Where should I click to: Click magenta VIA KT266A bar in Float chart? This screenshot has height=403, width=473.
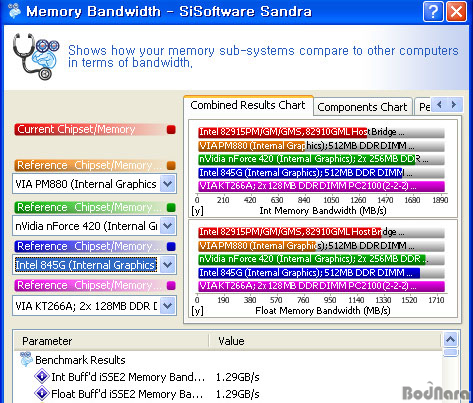click(321, 286)
